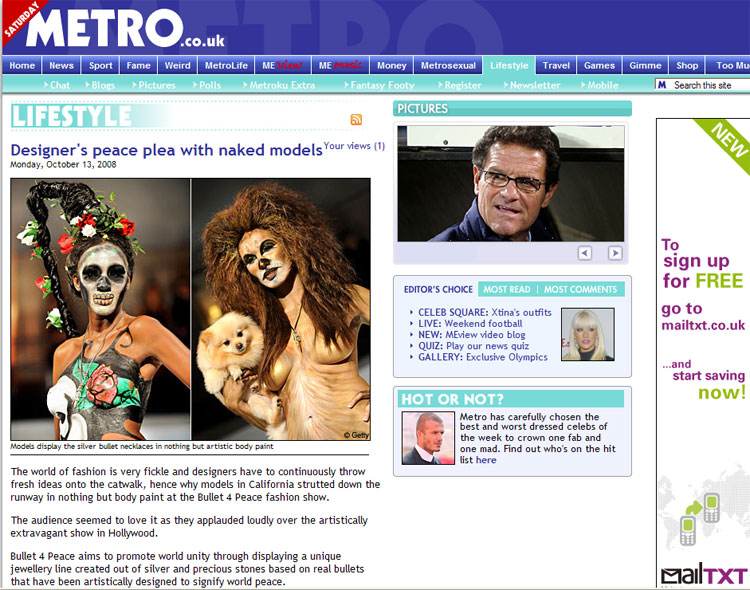The height and width of the screenshot is (590, 750).
Task: Open the Editor's Choice blonde celebrity thumbnail
Action: click(x=587, y=335)
